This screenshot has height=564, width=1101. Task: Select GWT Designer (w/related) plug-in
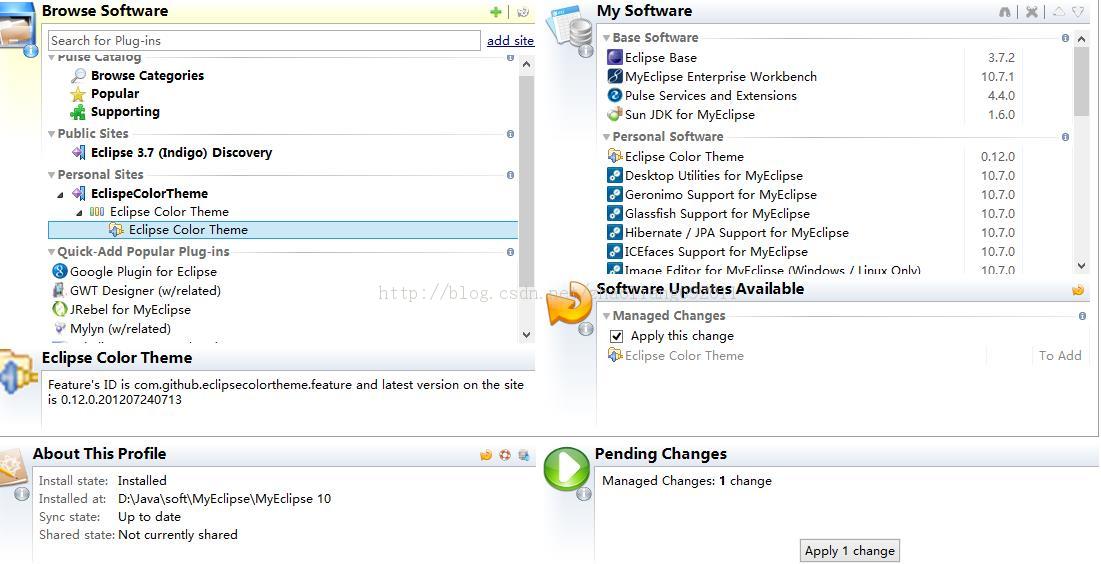(x=145, y=291)
